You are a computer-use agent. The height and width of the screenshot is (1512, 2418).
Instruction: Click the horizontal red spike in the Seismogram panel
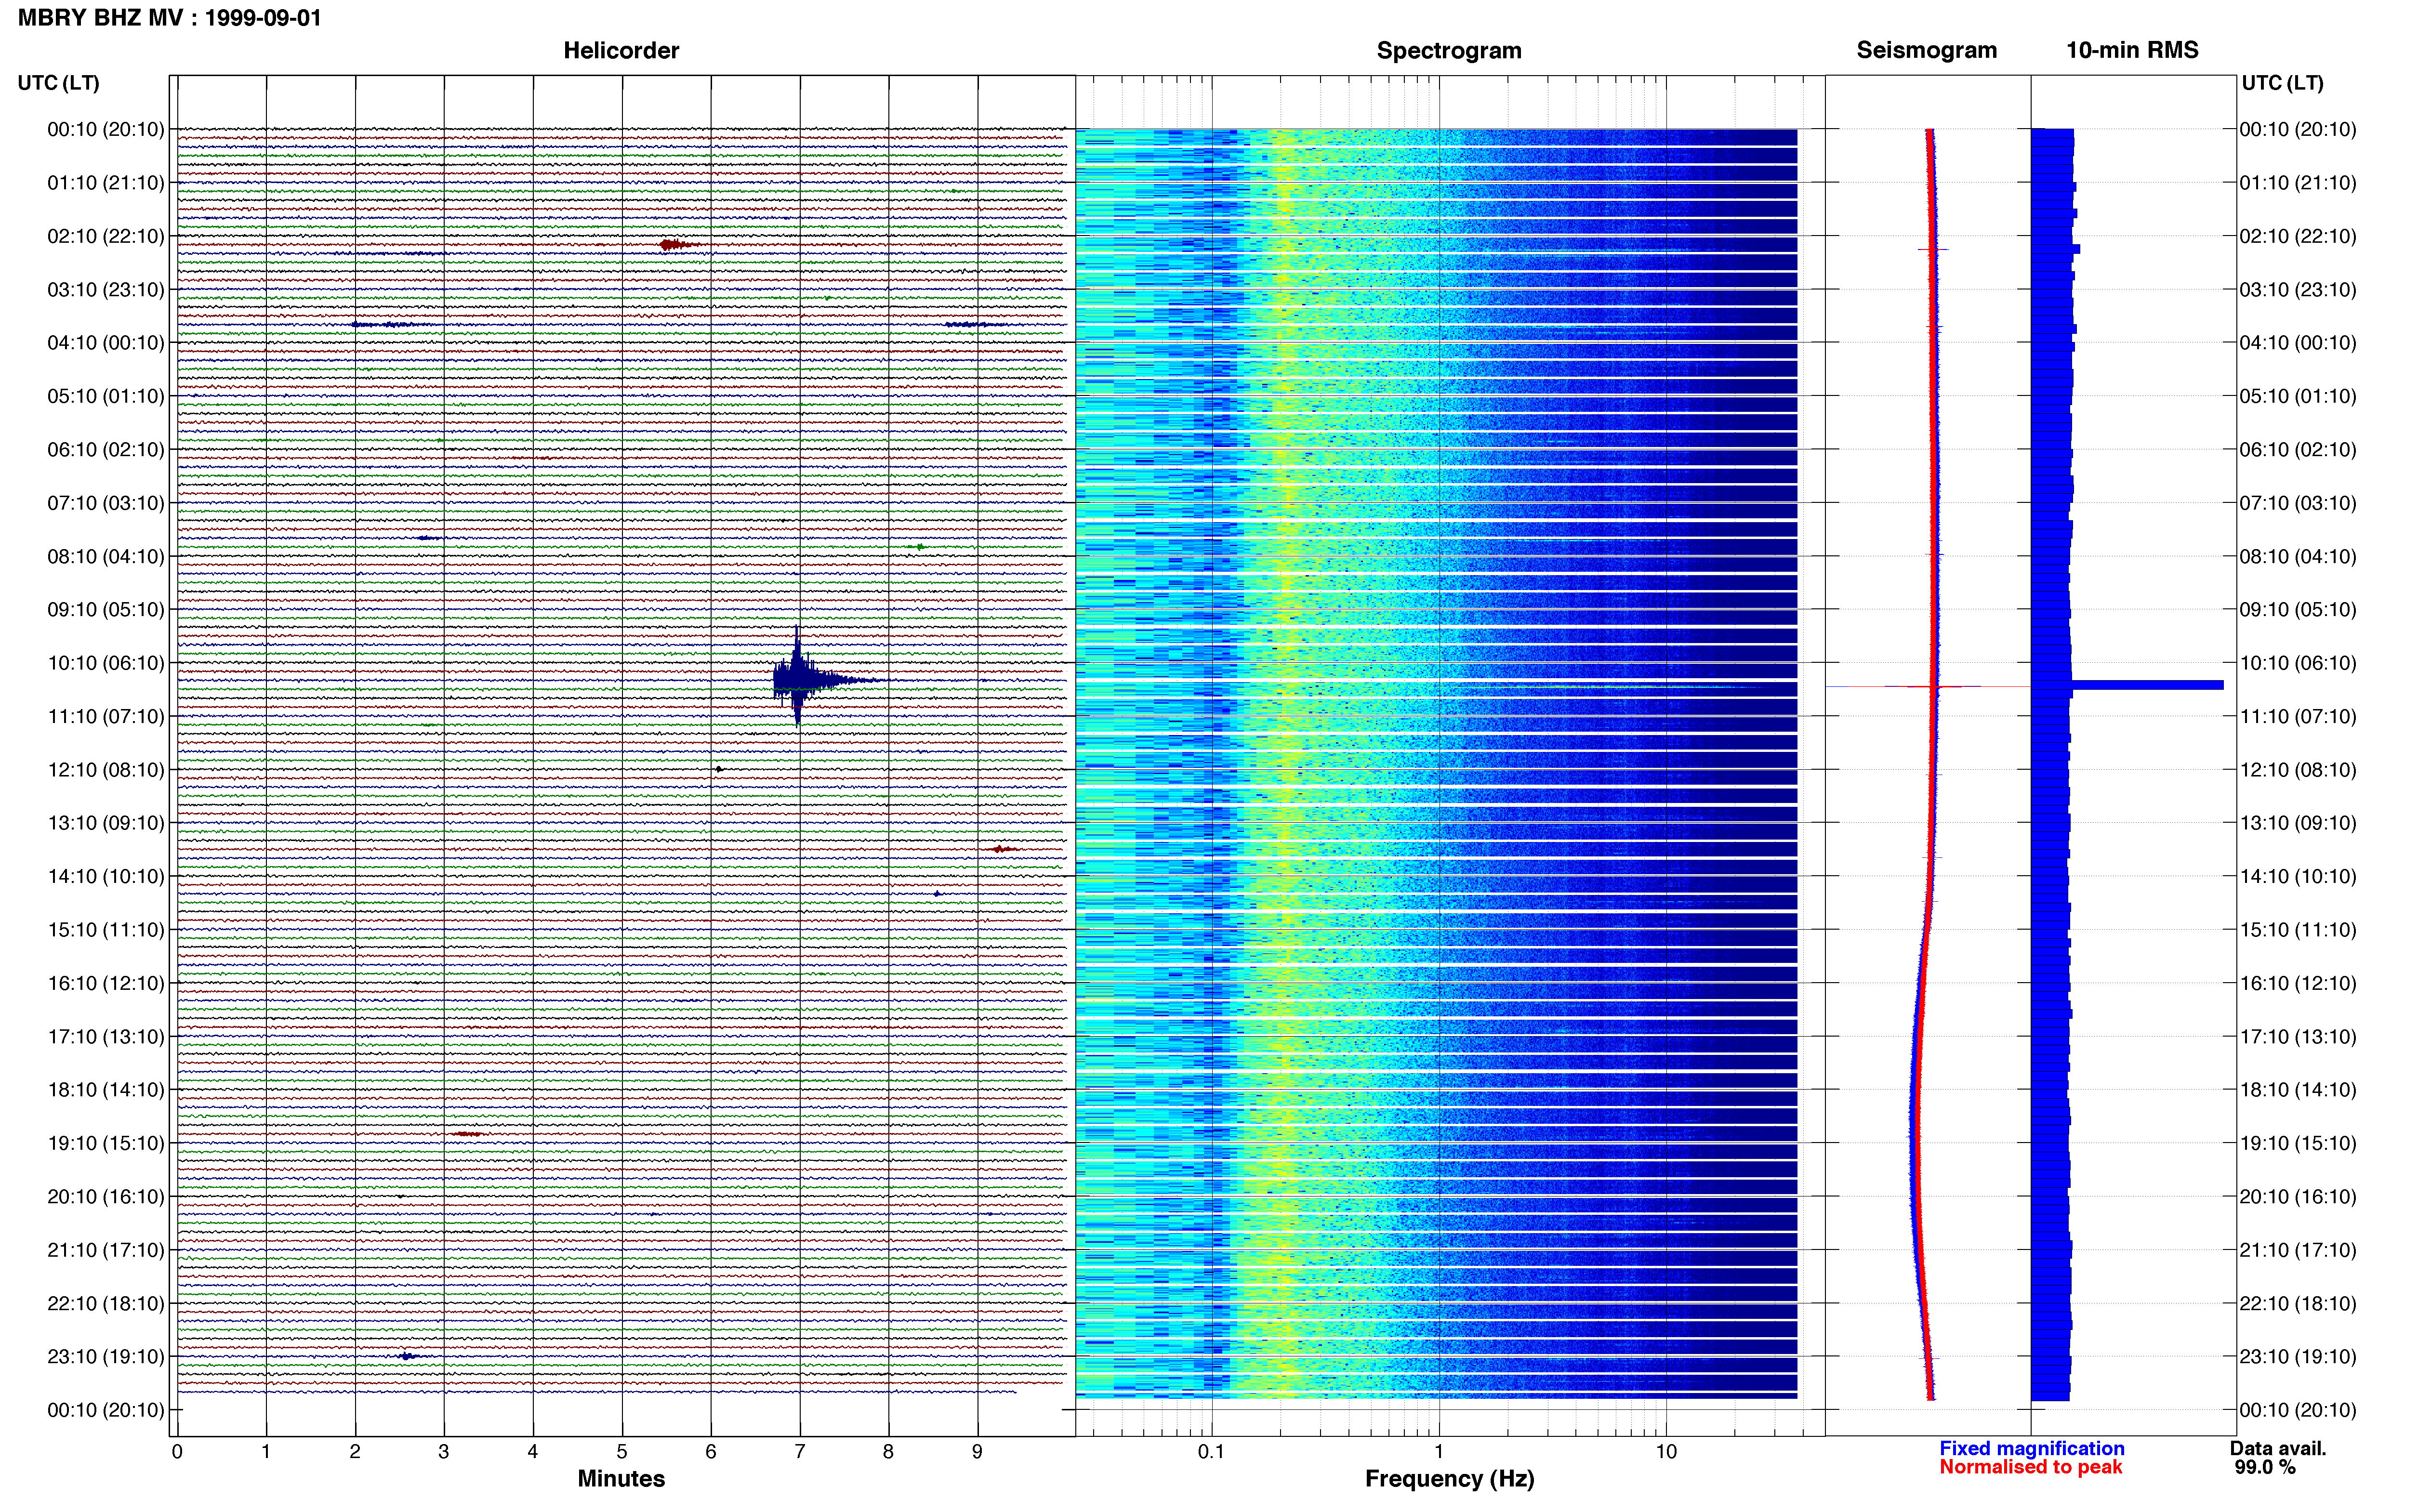click(1930, 686)
